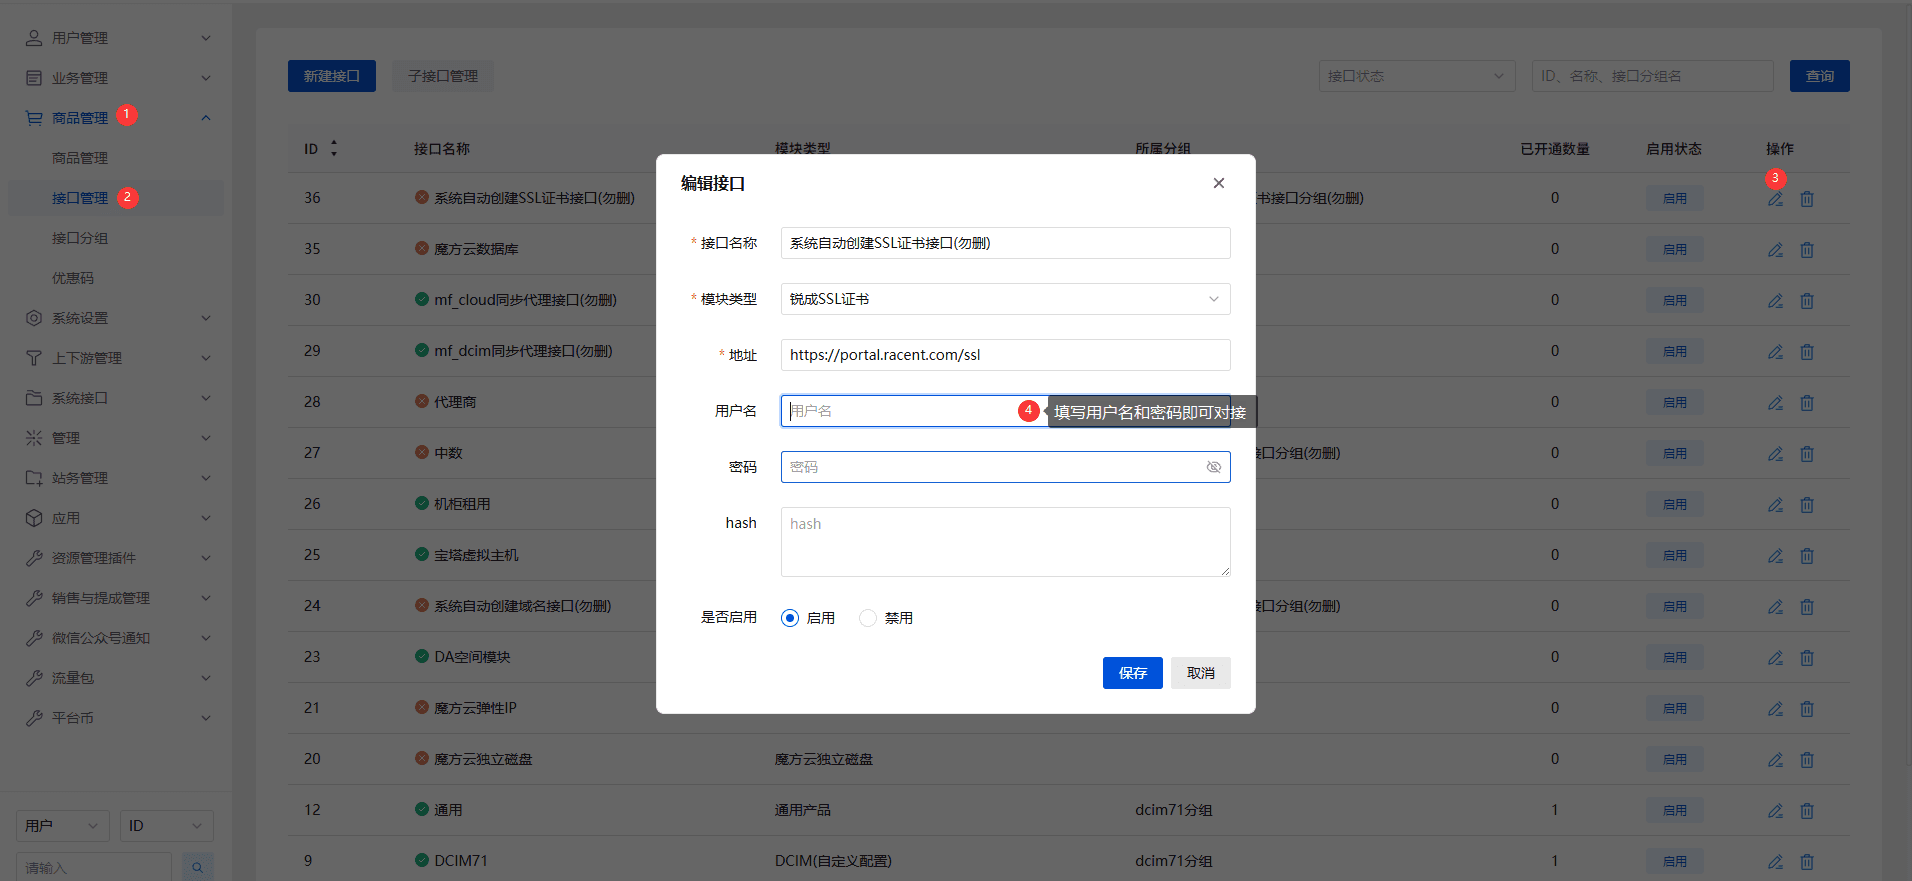The image size is (1912, 881).
Task: Close the 编辑接口 dialog with X
Action: pos(1218,183)
